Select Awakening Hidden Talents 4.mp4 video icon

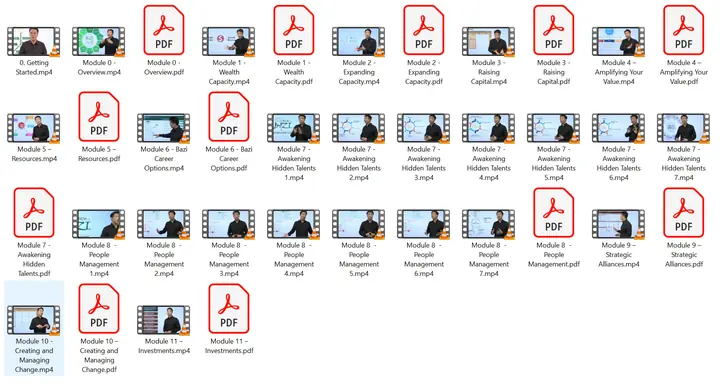tap(489, 128)
